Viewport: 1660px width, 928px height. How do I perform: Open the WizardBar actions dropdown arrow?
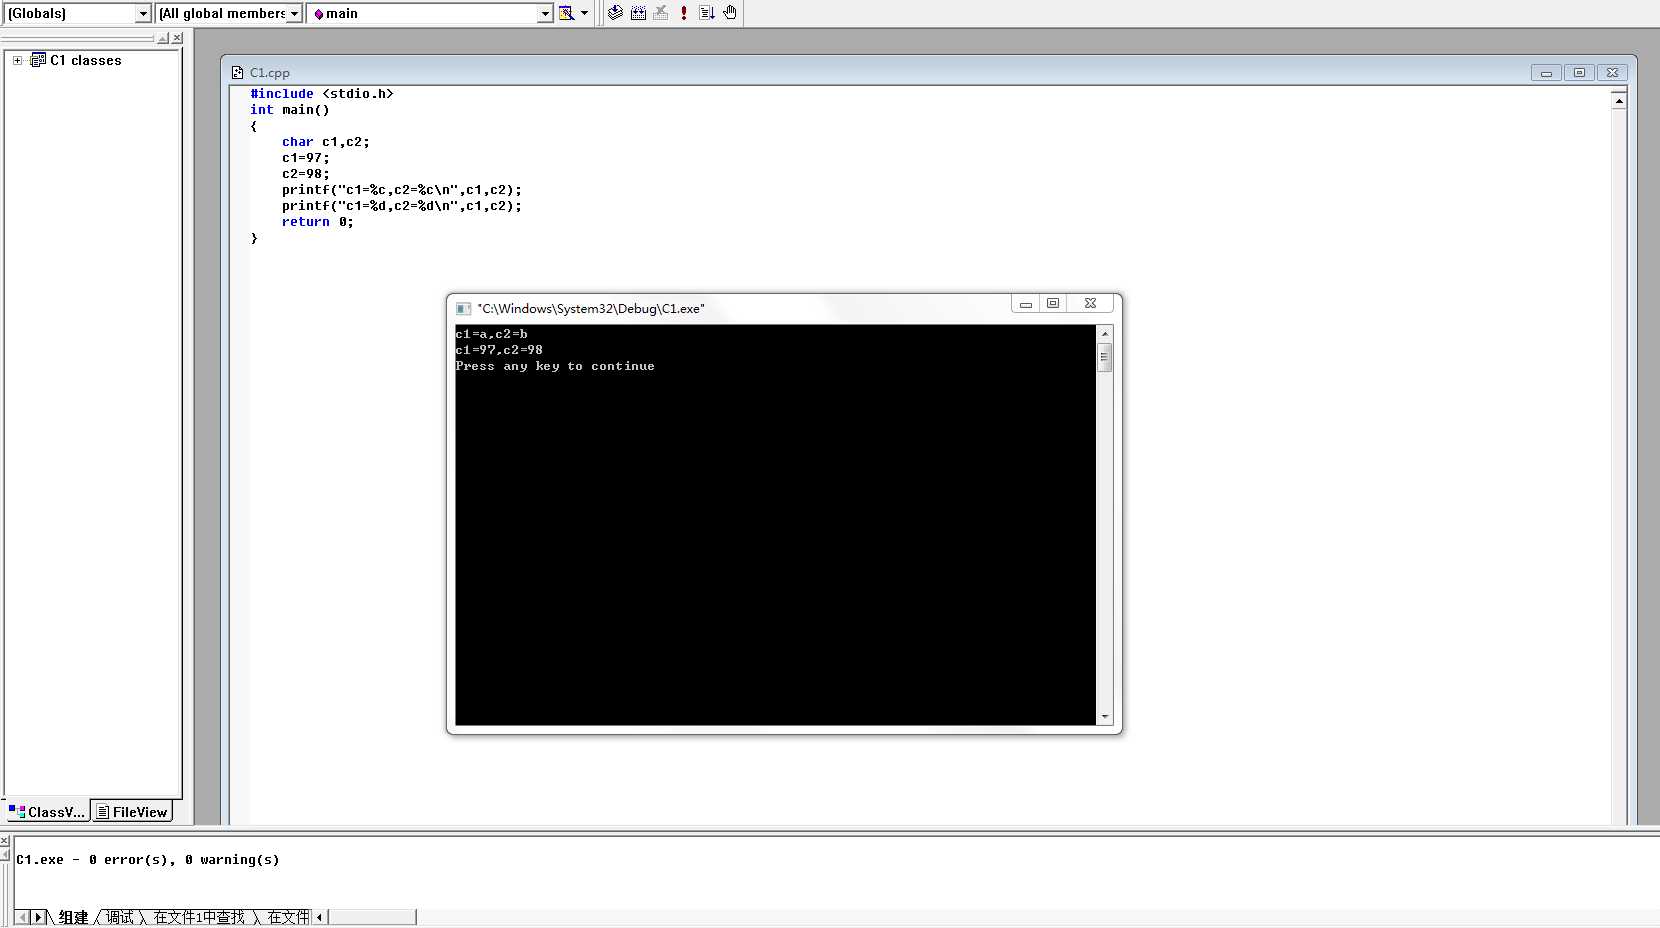coord(585,13)
